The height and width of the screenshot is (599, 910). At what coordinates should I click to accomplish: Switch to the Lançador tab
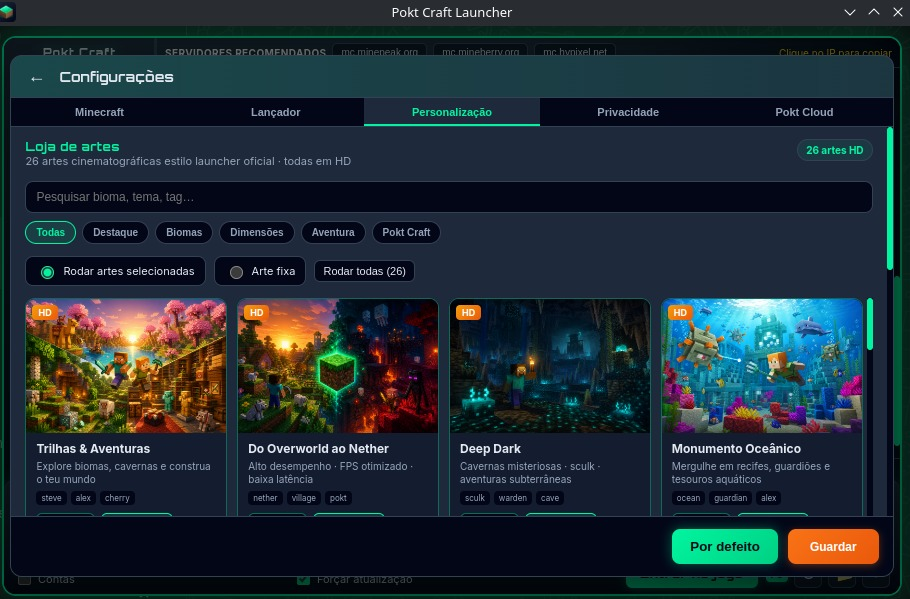coord(276,112)
